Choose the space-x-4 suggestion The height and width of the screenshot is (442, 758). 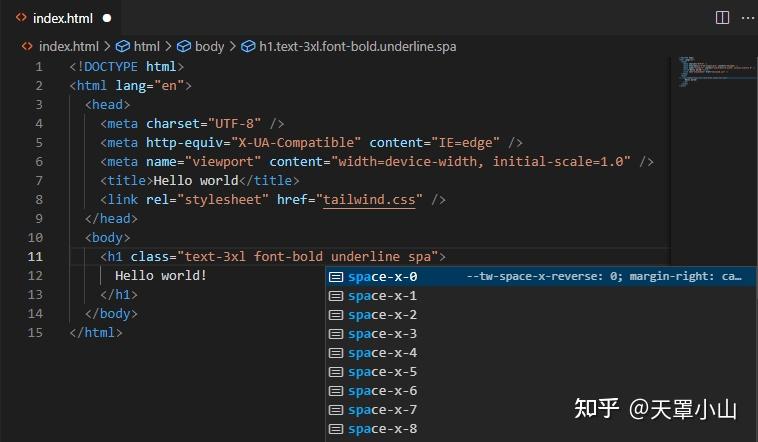541,353
